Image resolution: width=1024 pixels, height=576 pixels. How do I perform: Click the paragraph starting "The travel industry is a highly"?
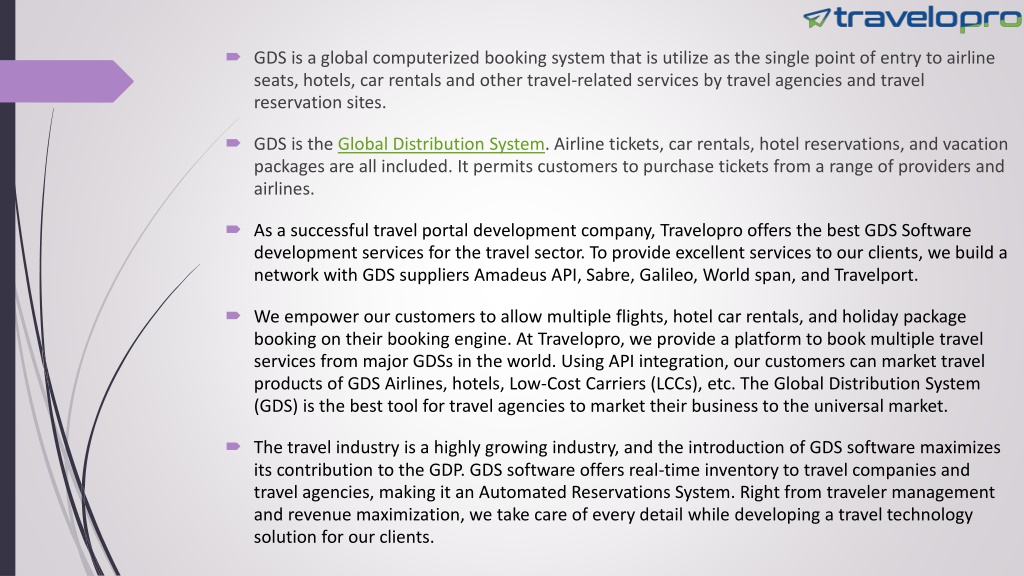pyautogui.click(x=627, y=492)
